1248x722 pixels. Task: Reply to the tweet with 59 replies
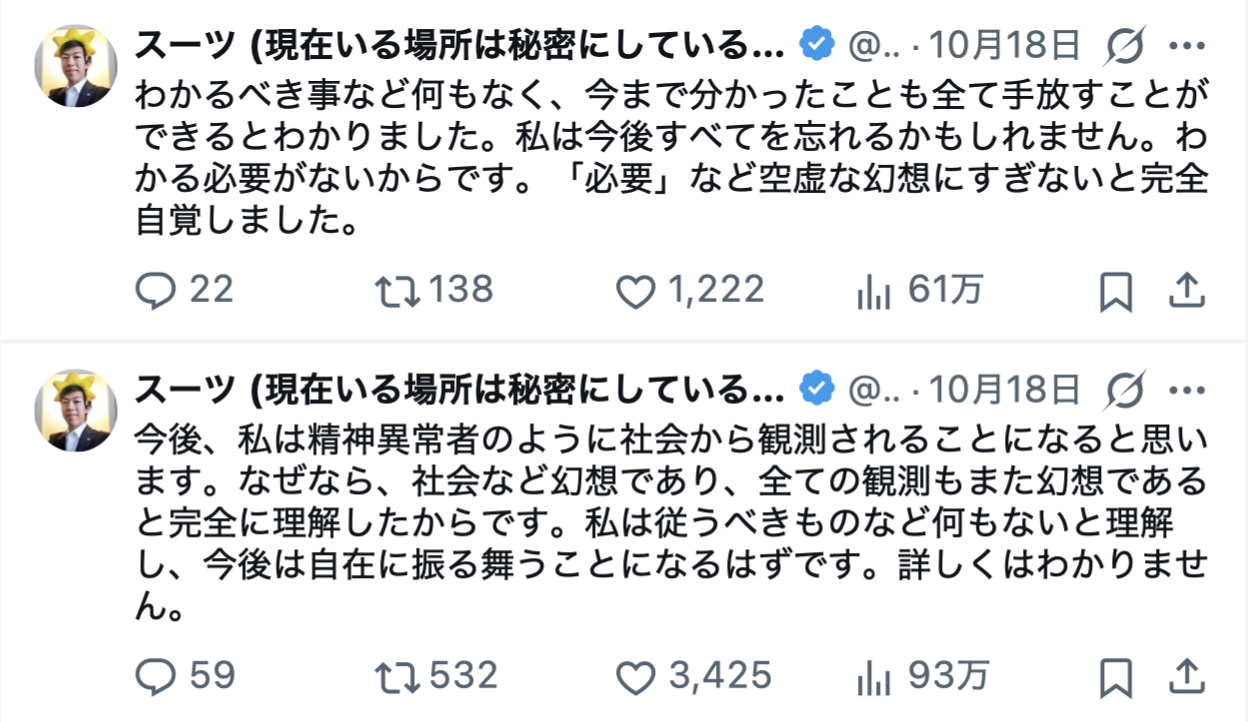pos(155,677)
